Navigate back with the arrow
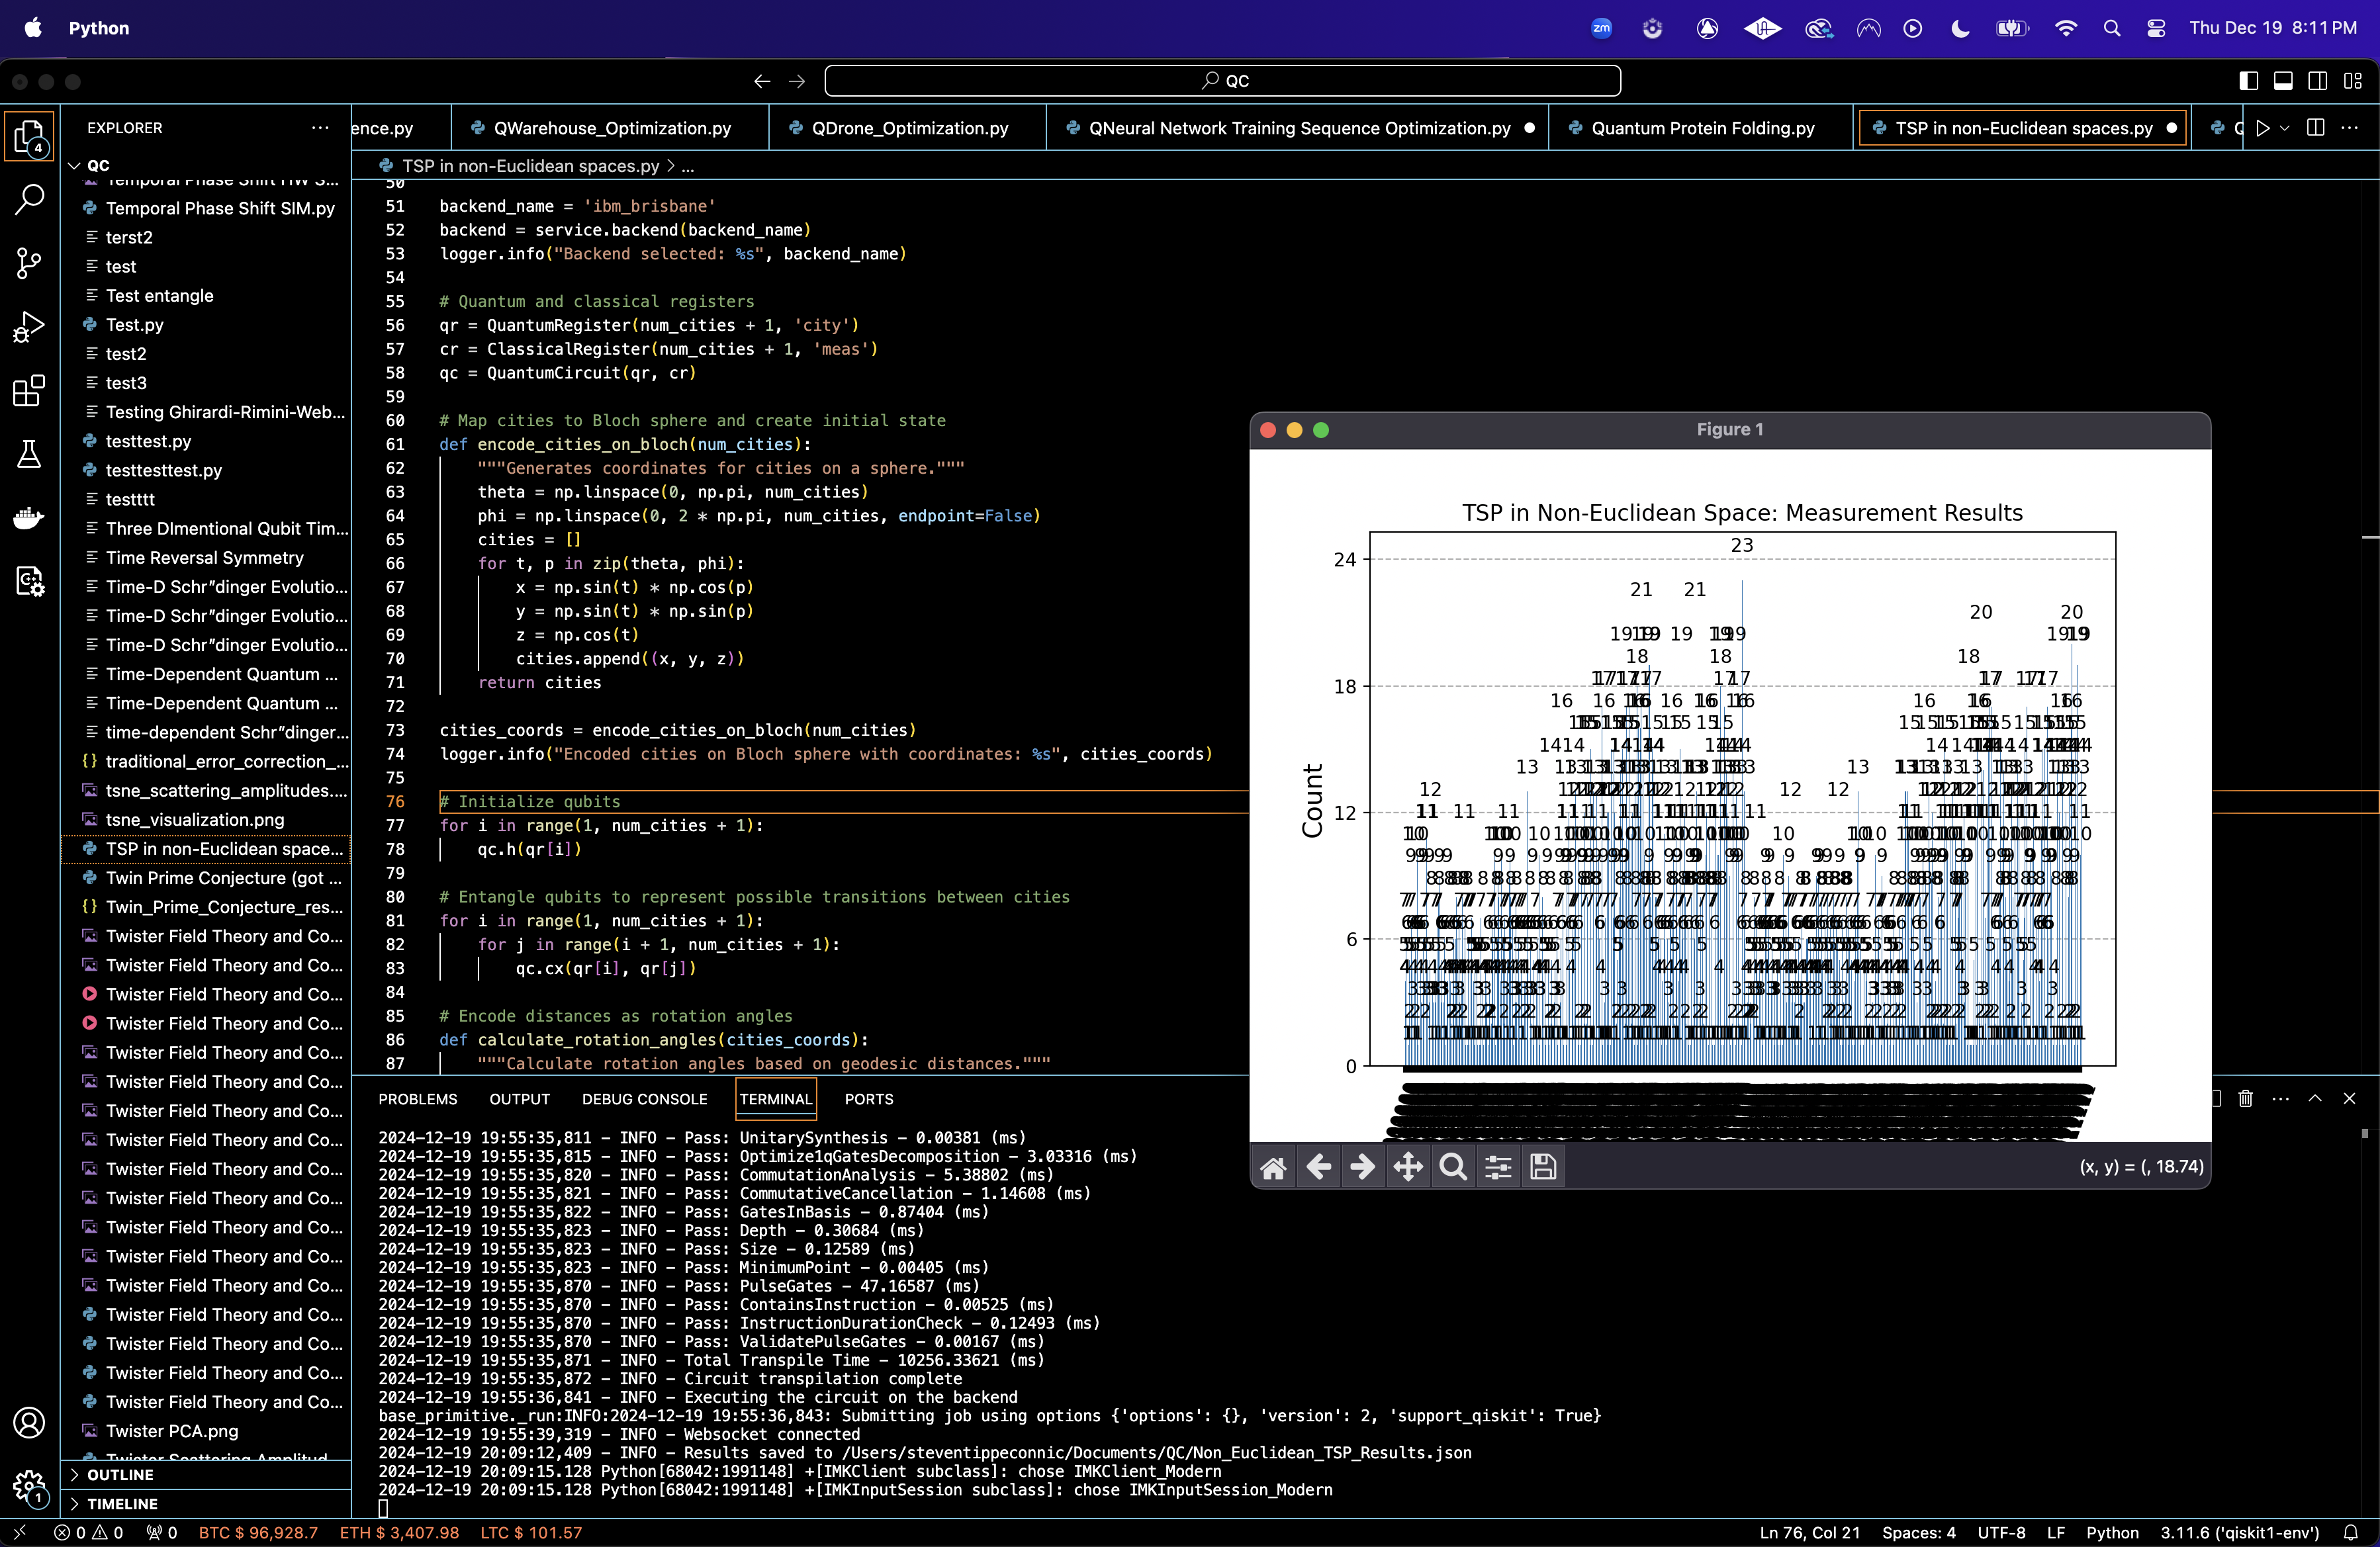This screenshot has width=2380, height=1547. 762,81
